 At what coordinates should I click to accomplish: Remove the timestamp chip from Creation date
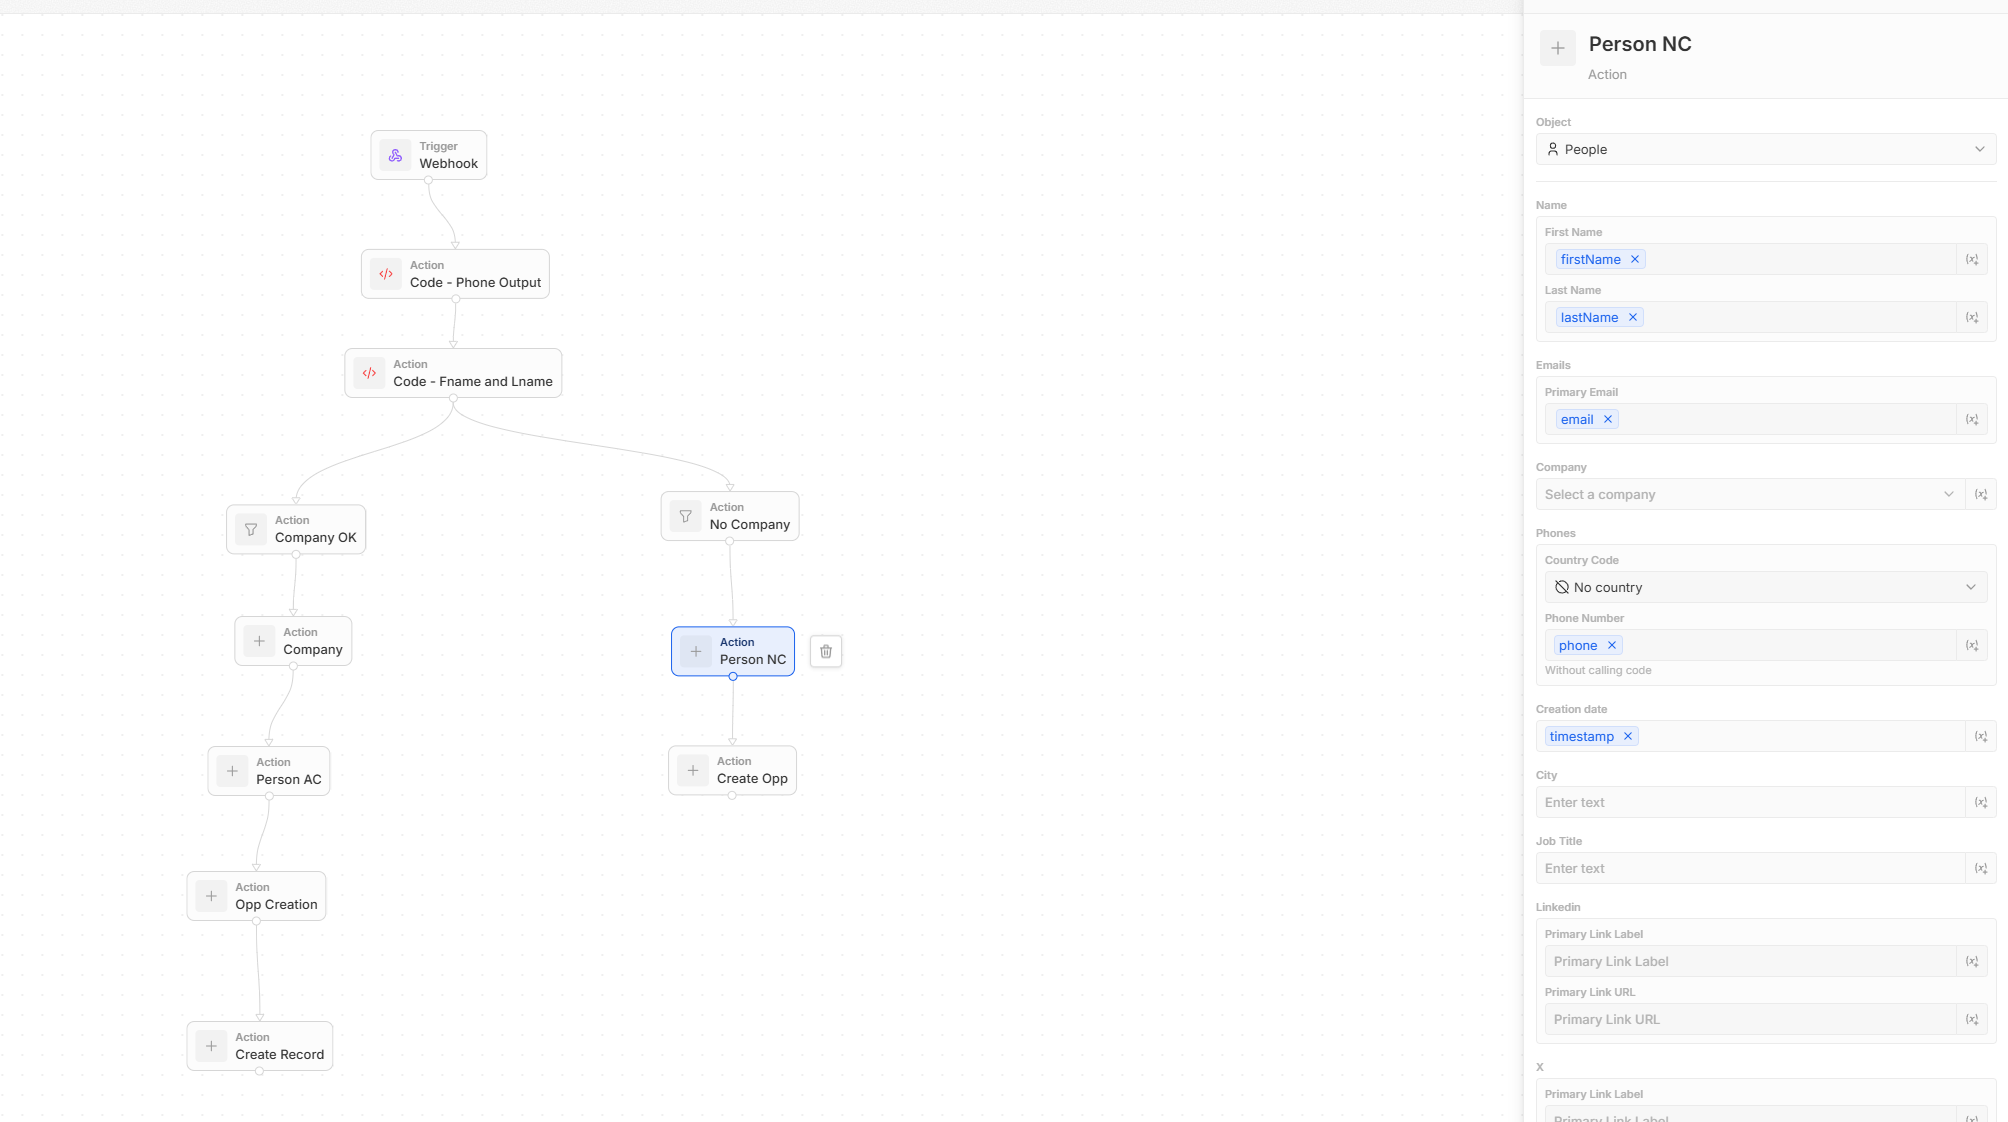pyautogui.click(x=1628, y=737)
